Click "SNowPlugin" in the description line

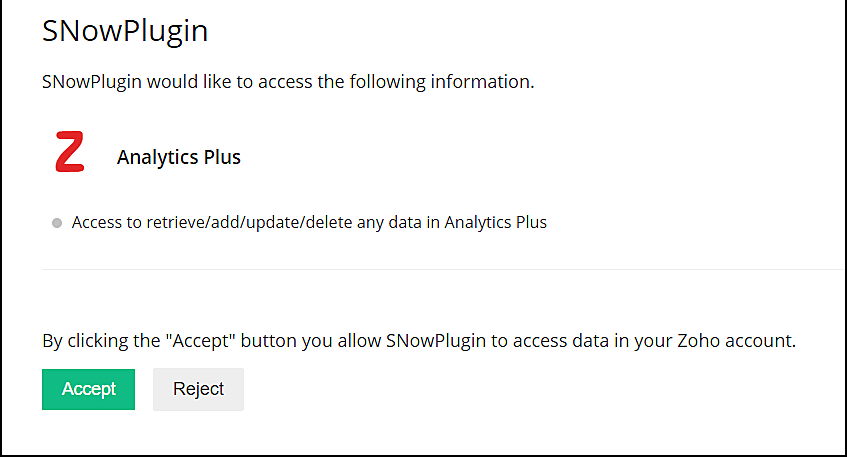(92, 82)
